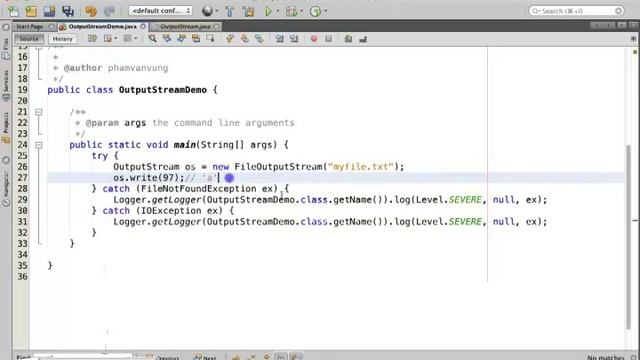Viewport: 640px width, 360px height.
Task: Click the Comment icon in the editor toolbar
Action: point(348,39)
